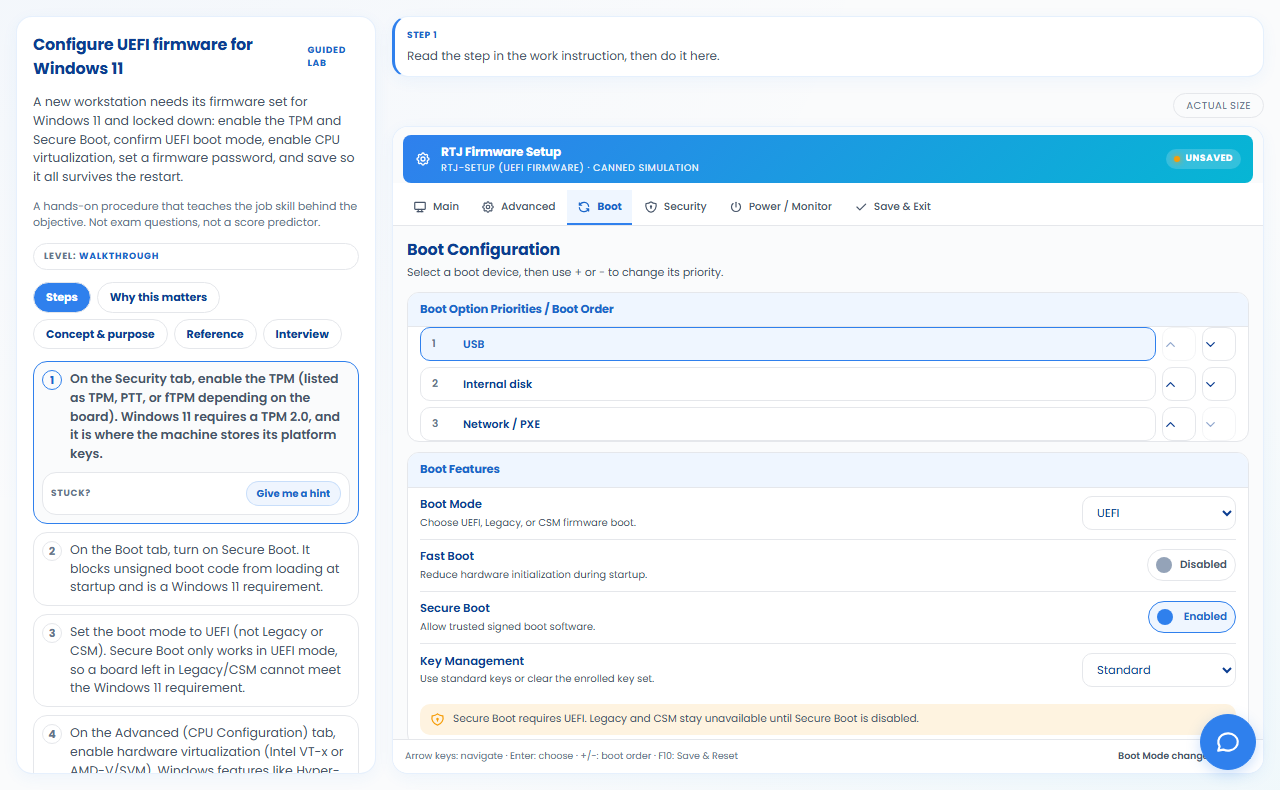
Task: Select the Steps pill
Action: point(62,297)
